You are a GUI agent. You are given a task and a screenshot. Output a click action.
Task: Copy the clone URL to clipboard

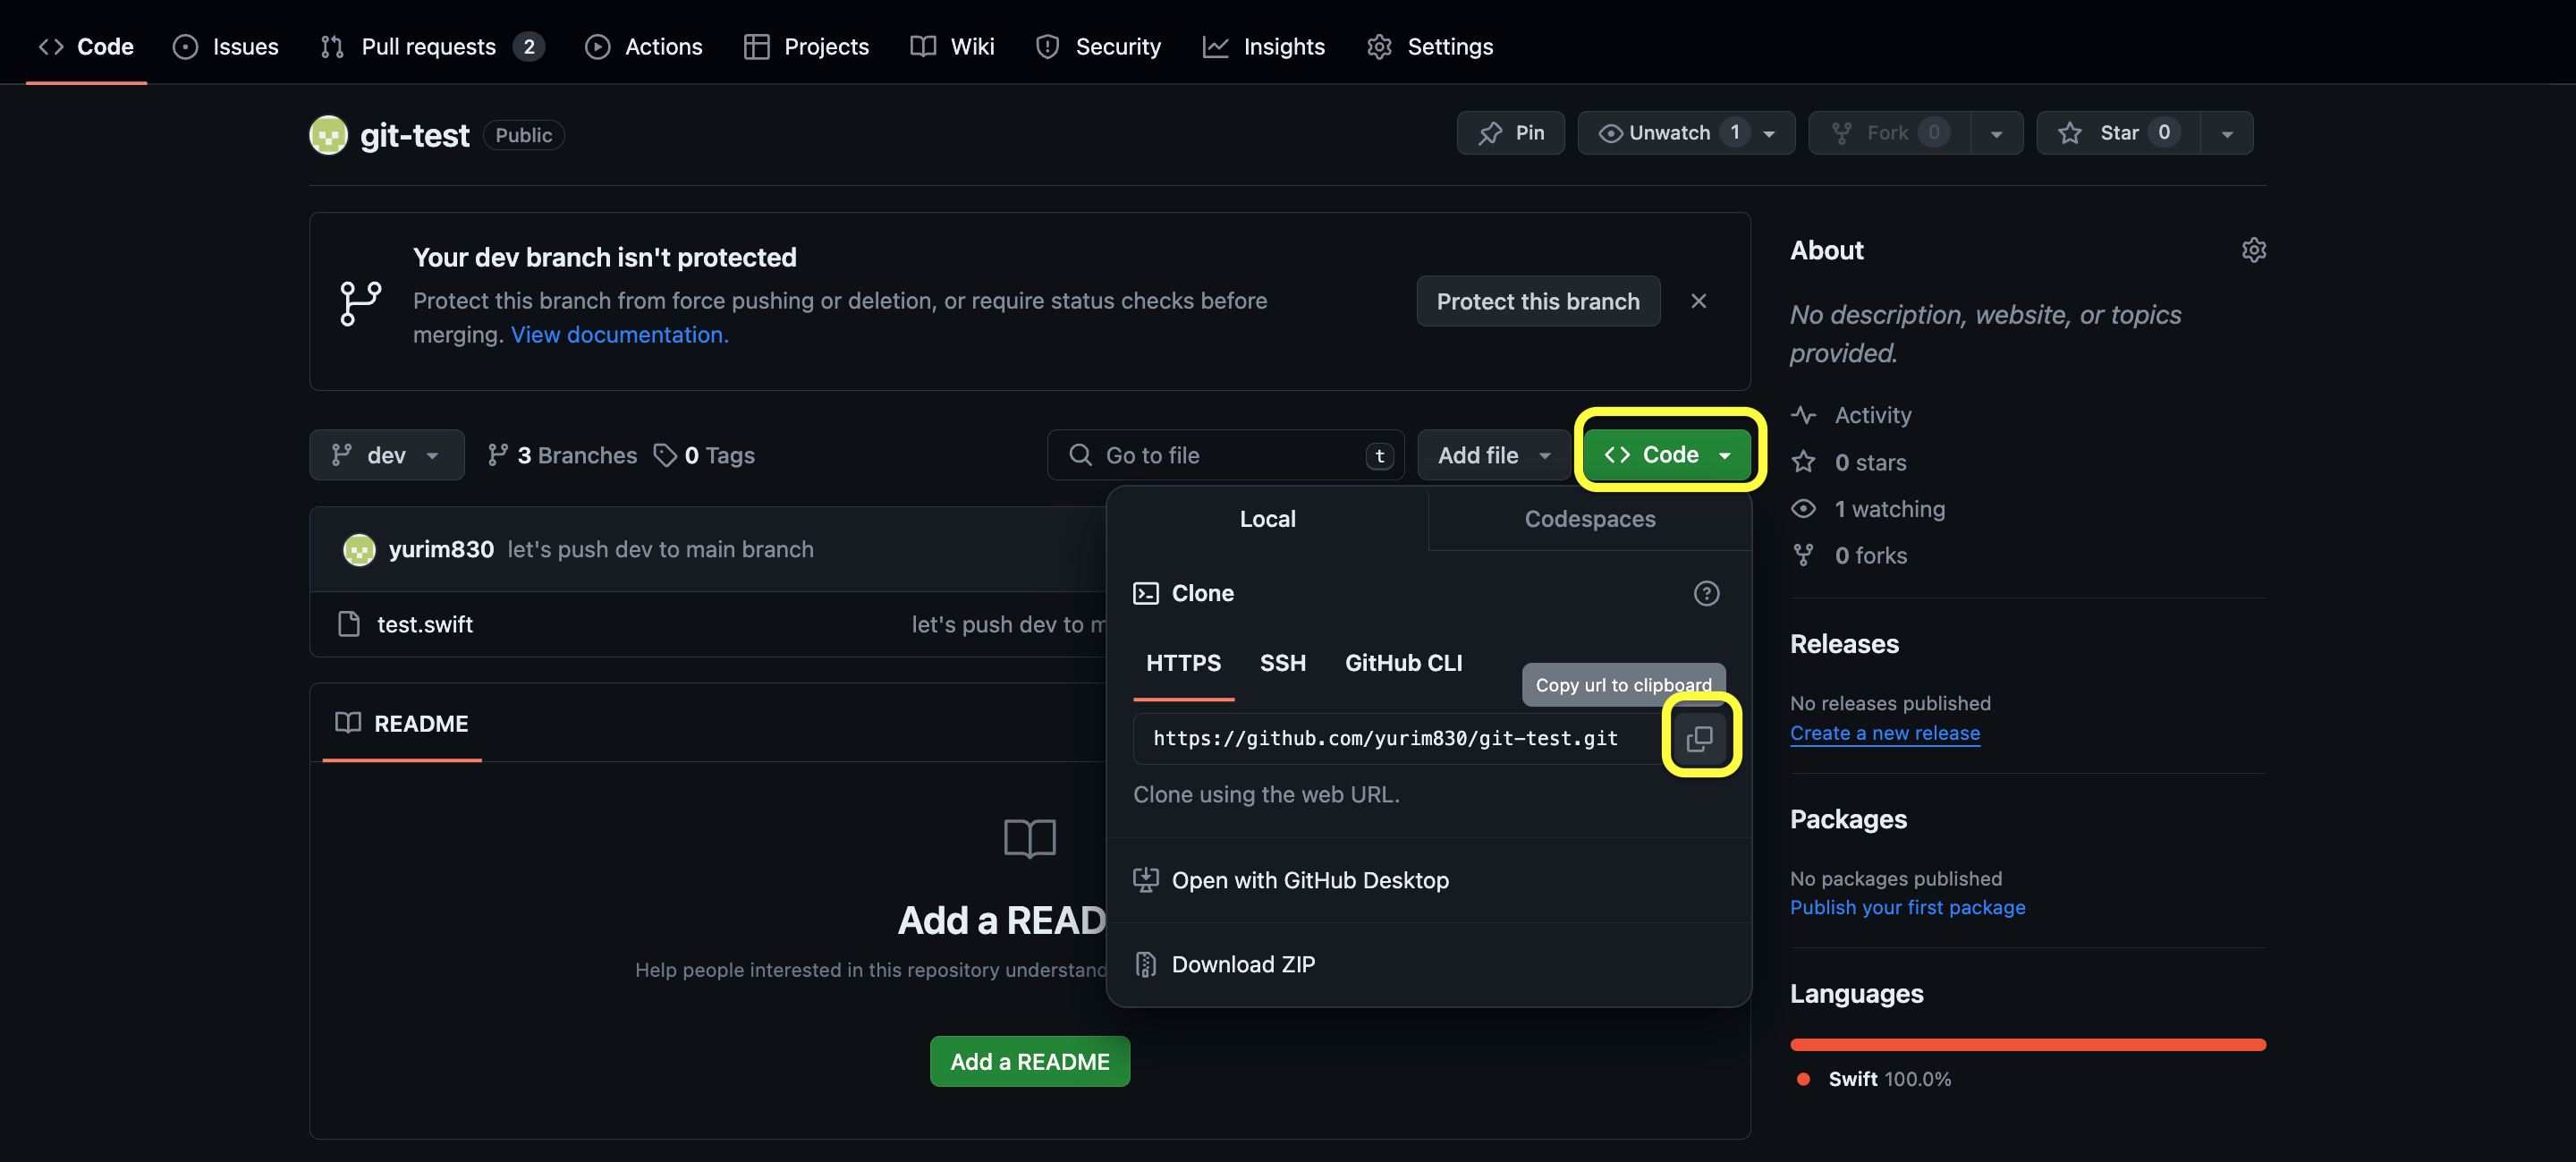click(x=1699, y=738)
